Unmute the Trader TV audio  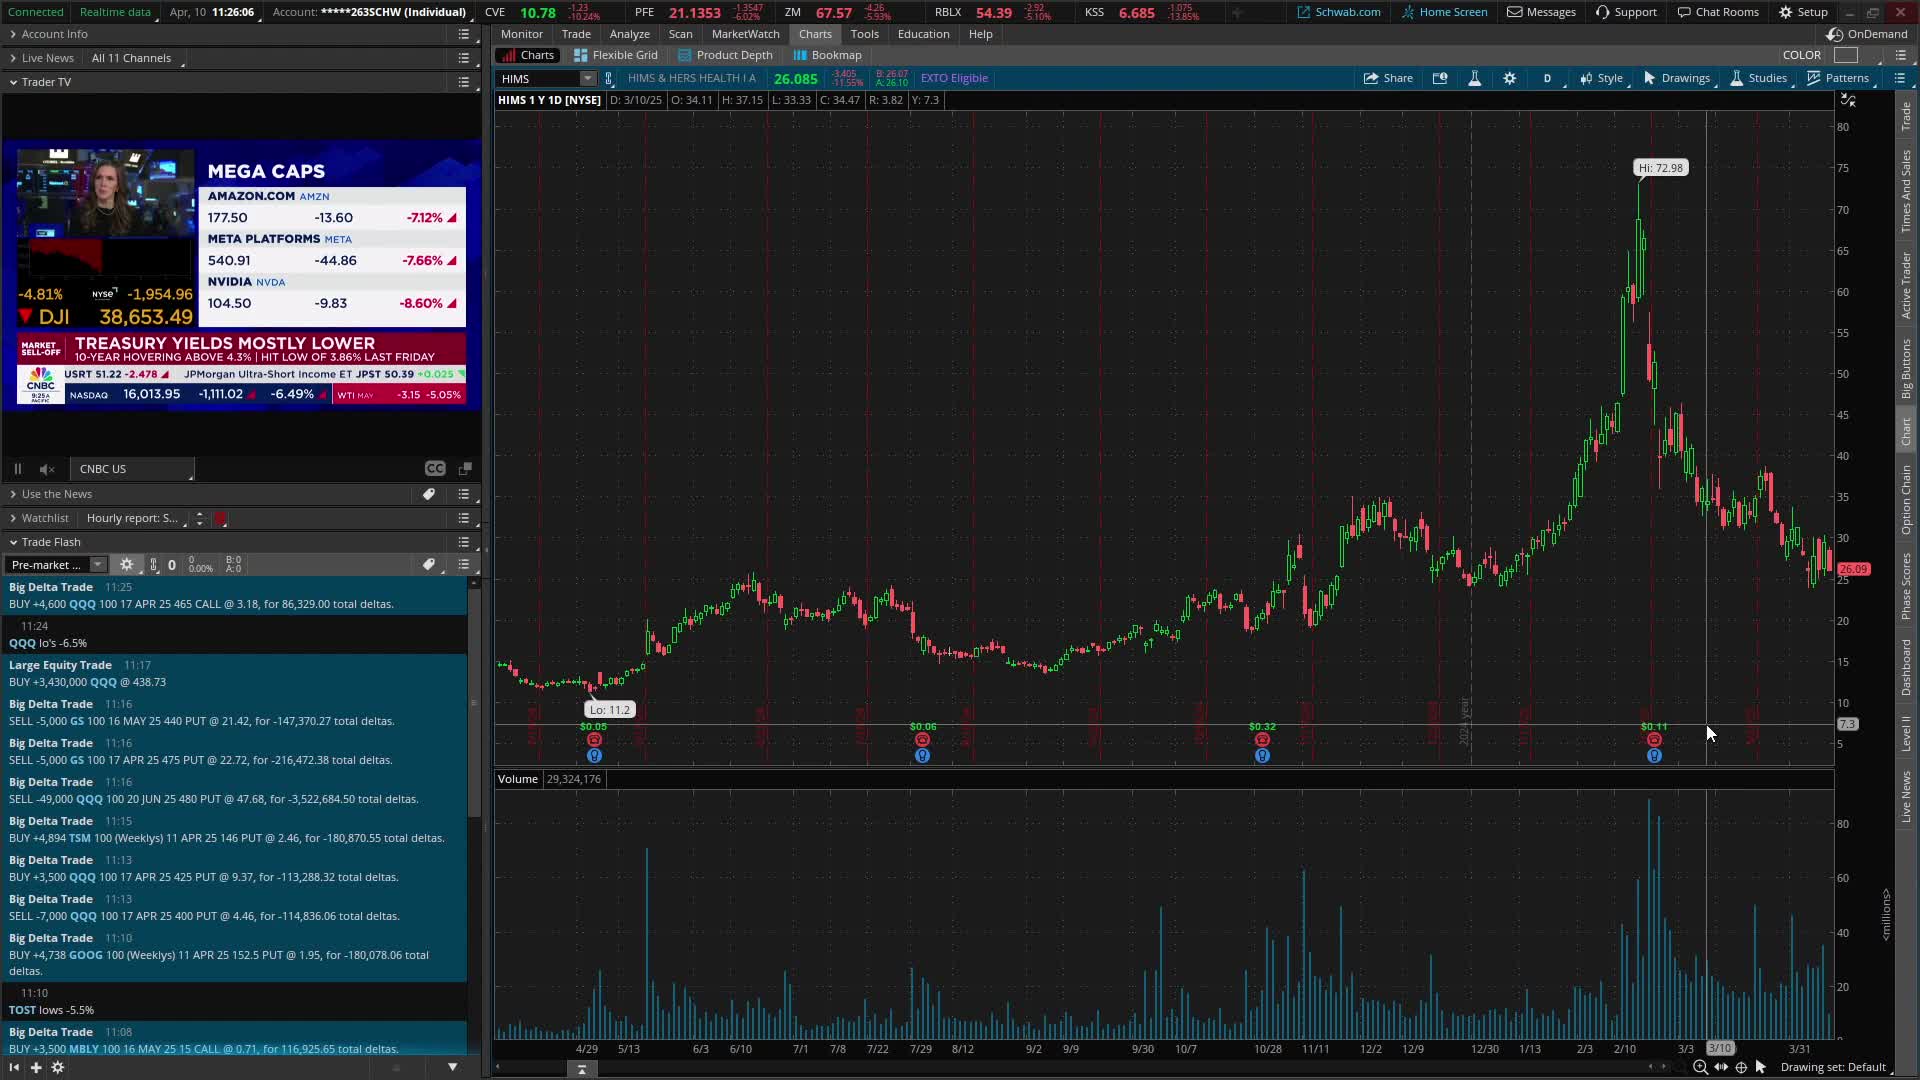click(46, 469)
